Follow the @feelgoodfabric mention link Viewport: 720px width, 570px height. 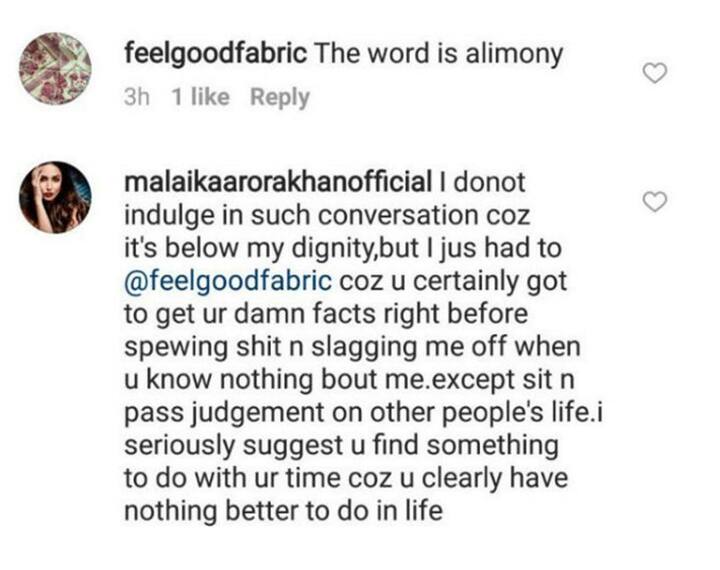pyautogui.click(x=228, y=281)
